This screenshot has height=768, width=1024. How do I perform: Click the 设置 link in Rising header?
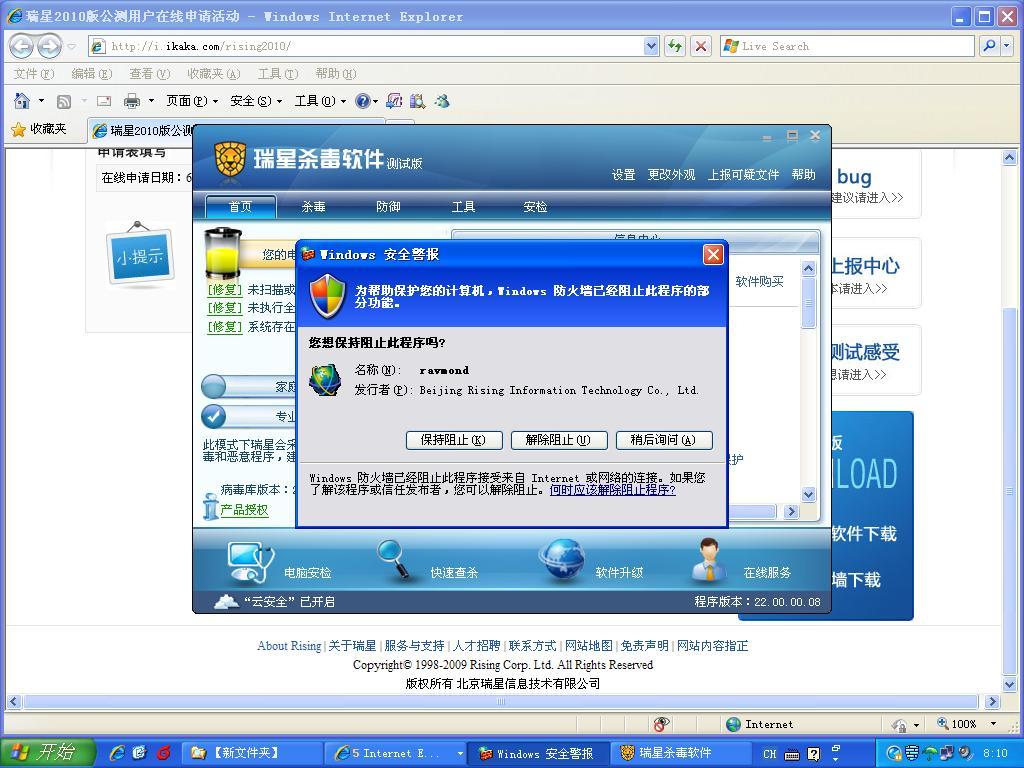623,174
